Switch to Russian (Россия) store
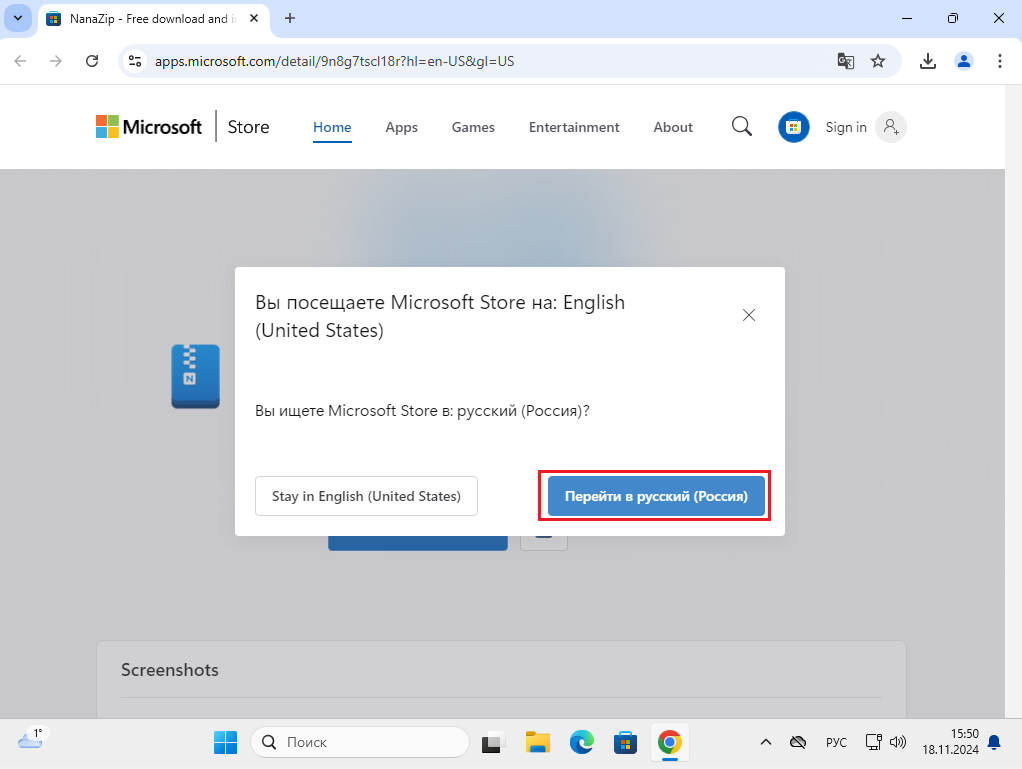1022x769 pixels. tap(656, 496)
